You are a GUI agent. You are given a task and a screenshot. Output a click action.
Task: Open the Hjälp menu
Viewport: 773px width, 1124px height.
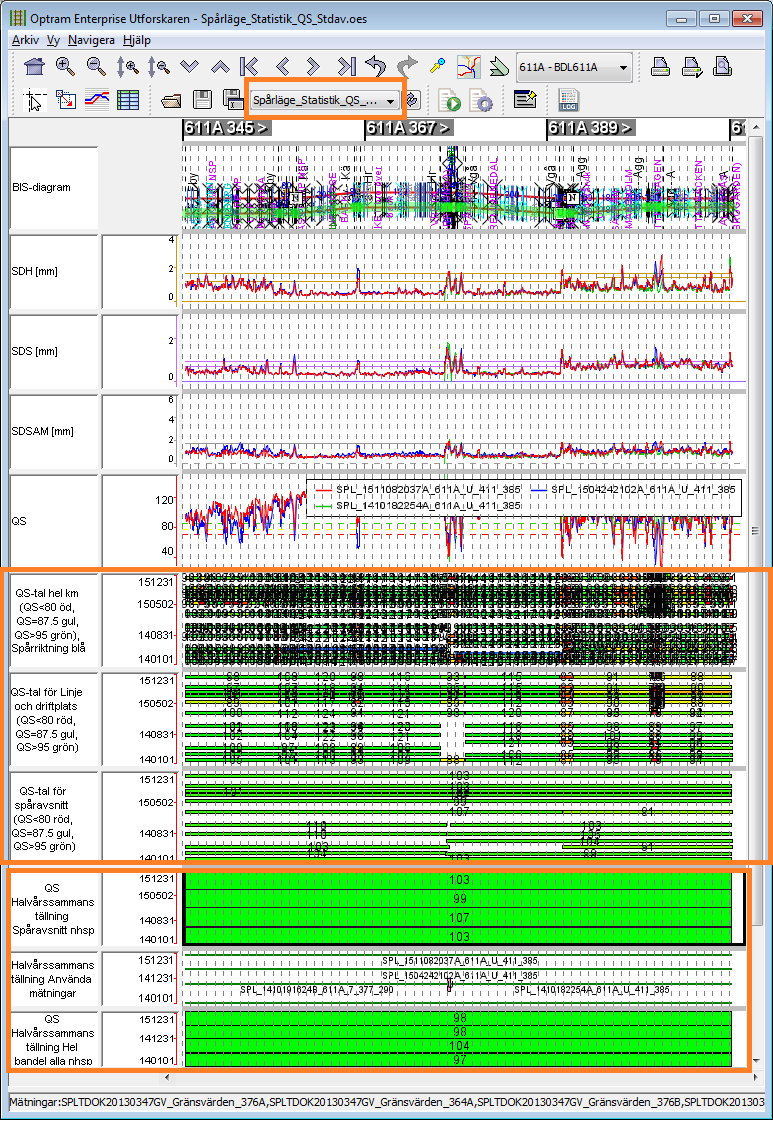tap(137, 40)
